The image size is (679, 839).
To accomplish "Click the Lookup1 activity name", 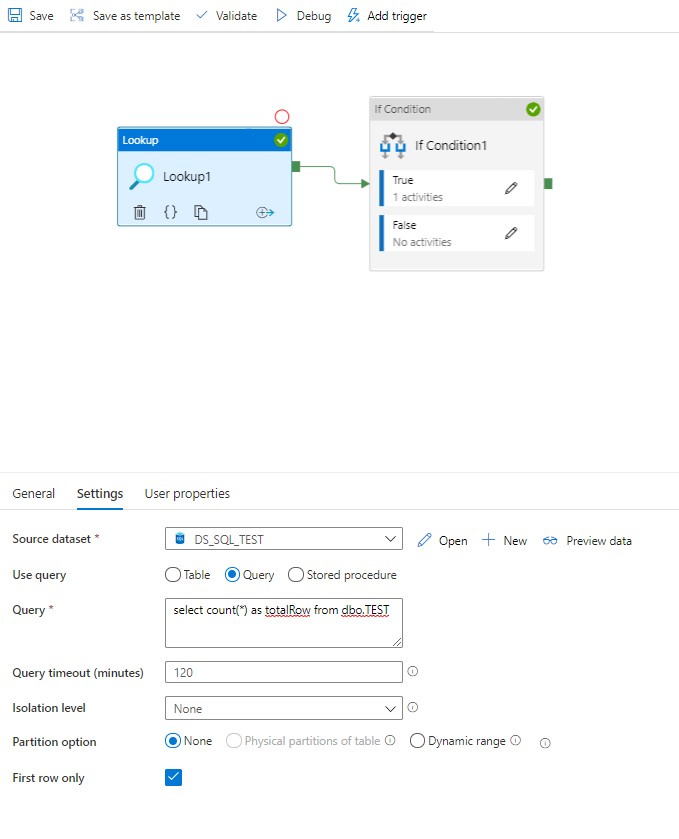I will click(187, 177).
